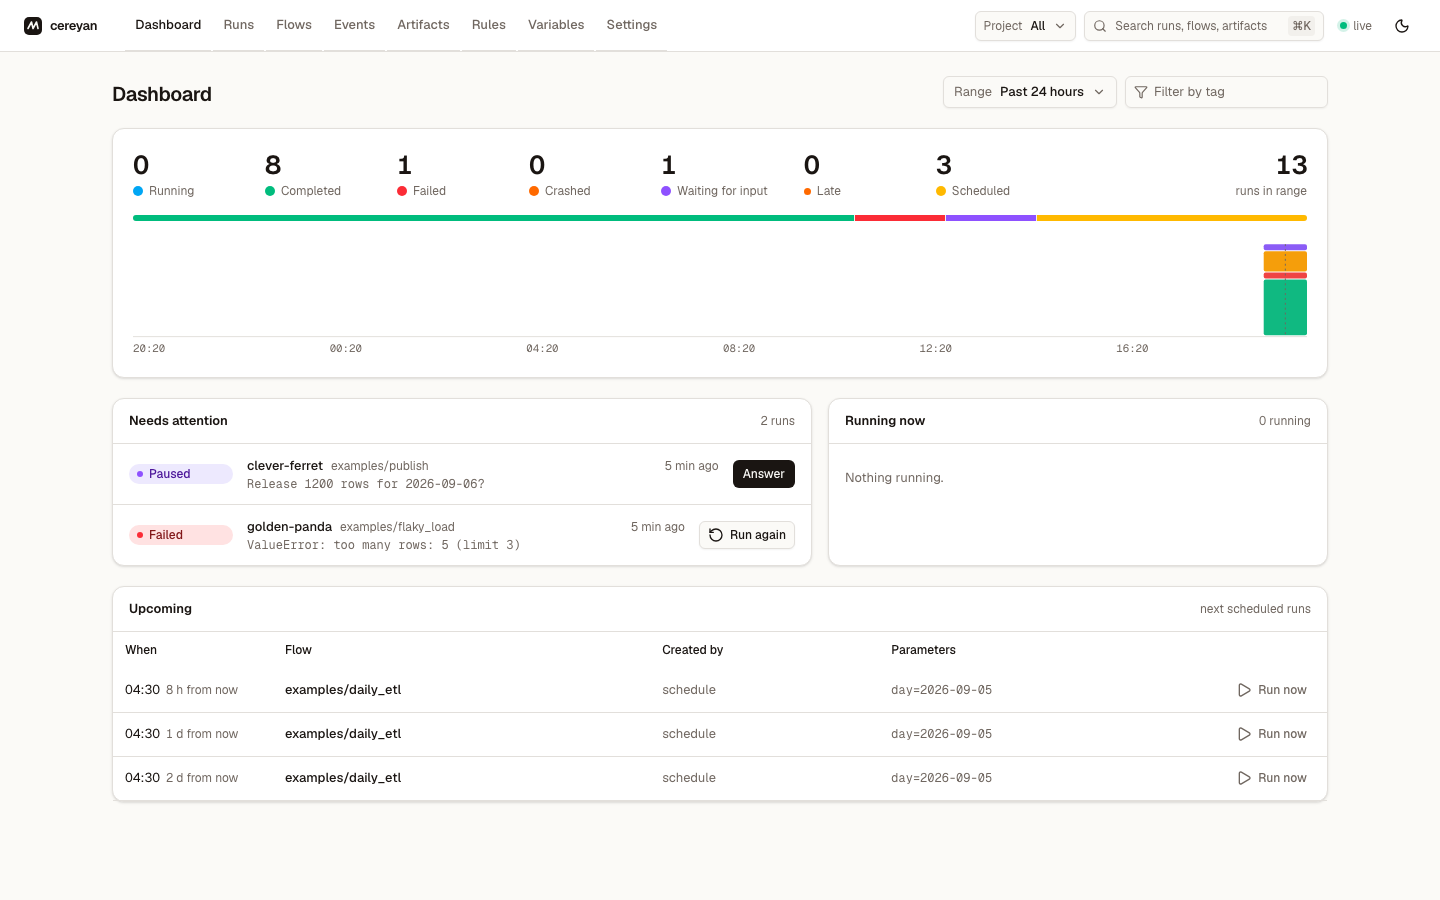Click the 0 running count label
This screenshot has height=900, width=1440.
pos(1284,421)
